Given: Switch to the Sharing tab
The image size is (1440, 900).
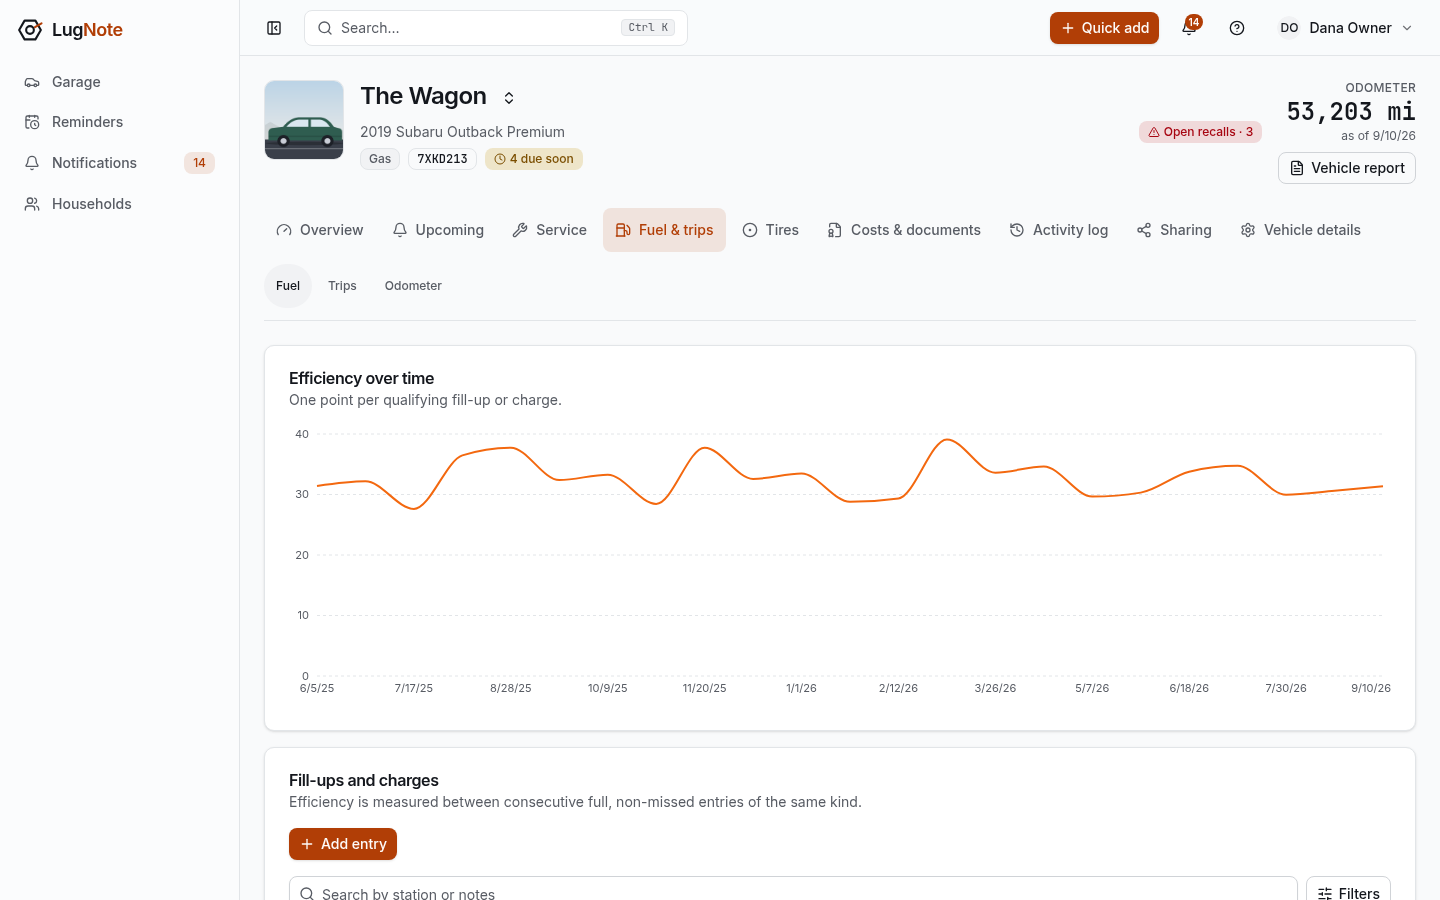Looking at the screenshot, I should [1174, 230].
